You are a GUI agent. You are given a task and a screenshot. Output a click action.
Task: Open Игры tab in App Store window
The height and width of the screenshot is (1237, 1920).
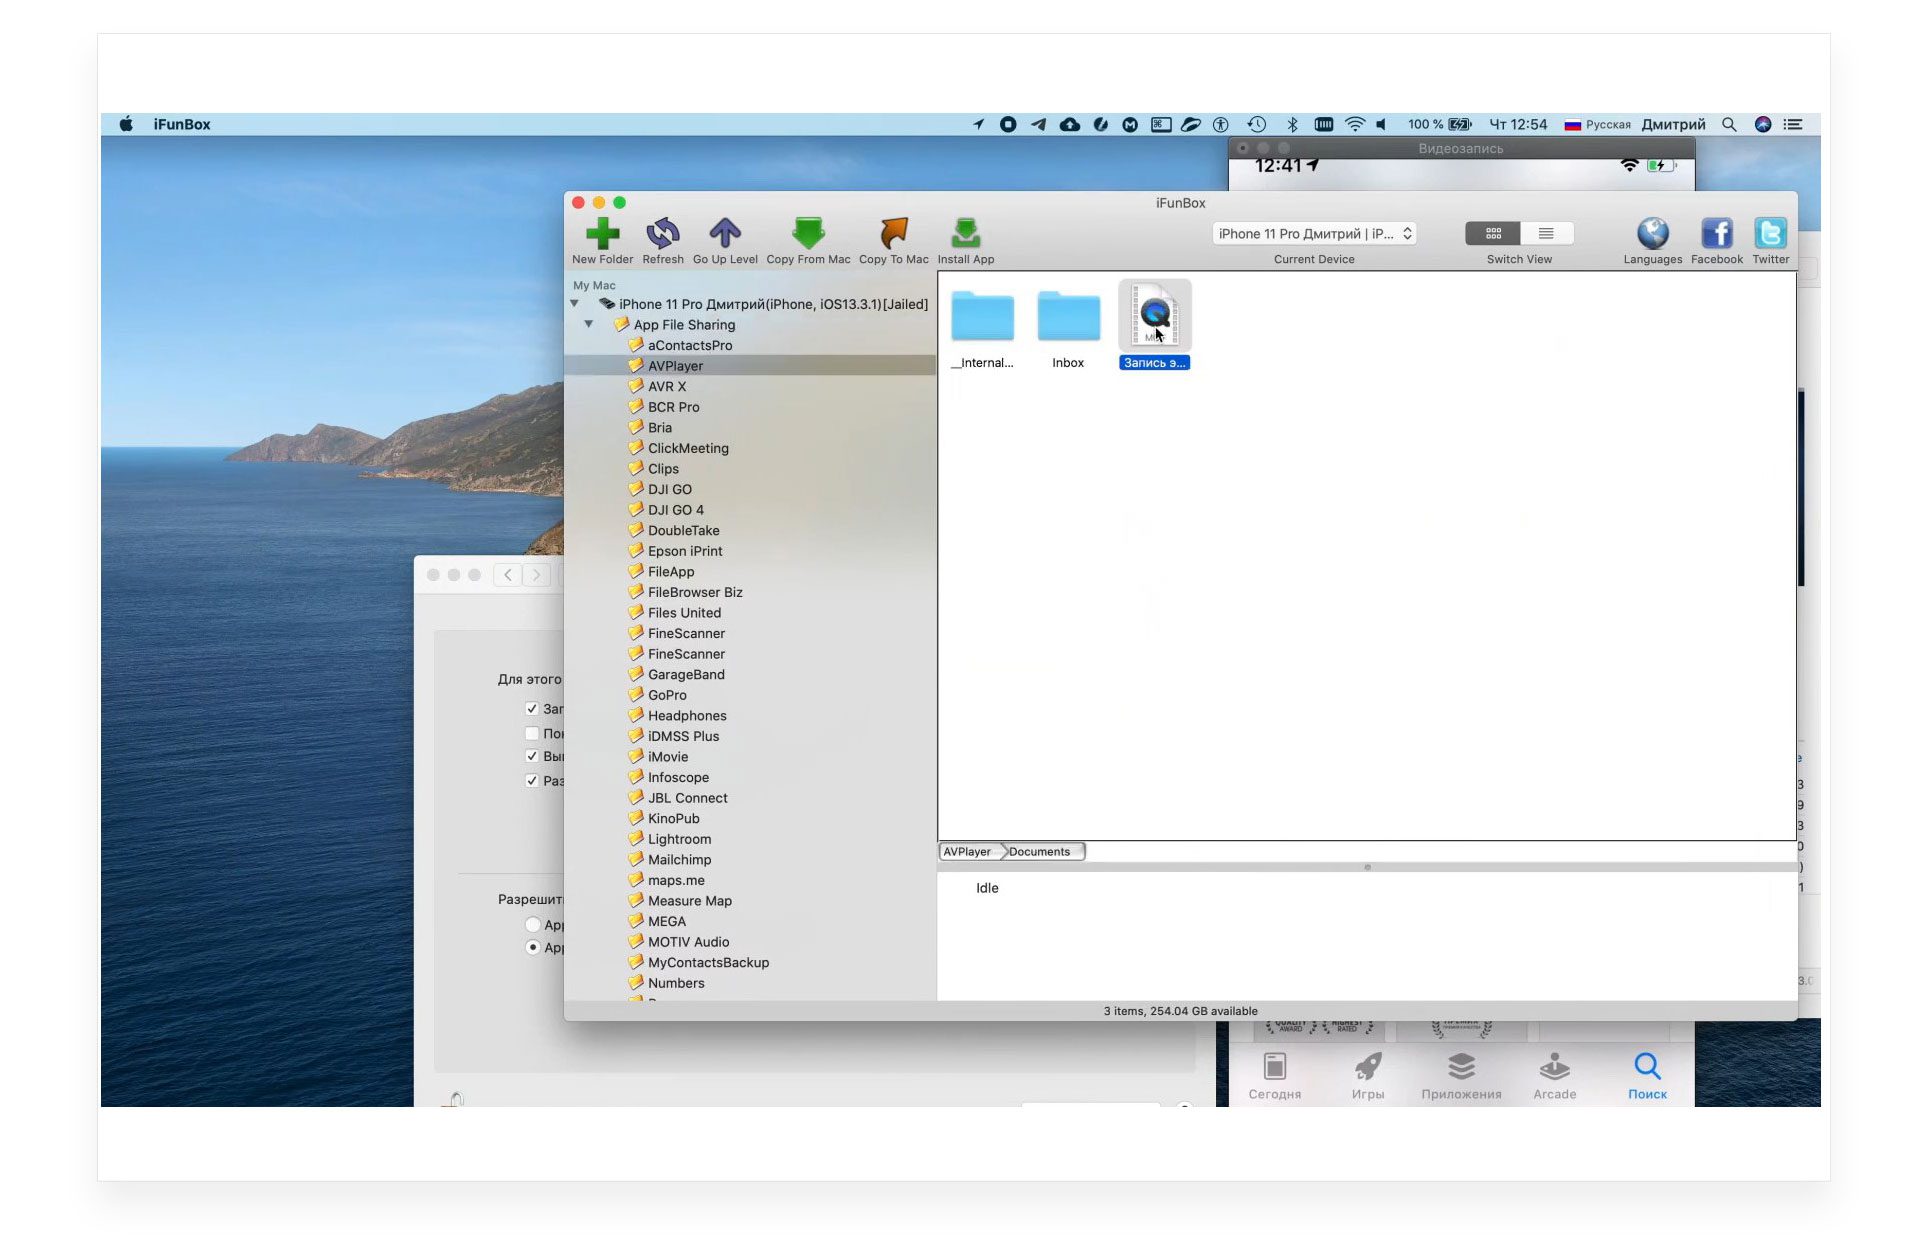point(1368,1076)
